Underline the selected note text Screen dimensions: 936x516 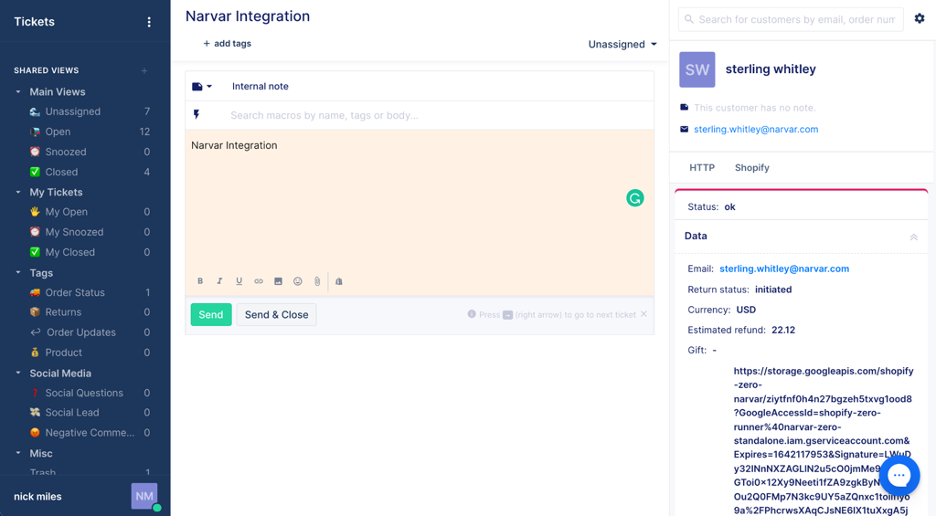click(239, 281)
